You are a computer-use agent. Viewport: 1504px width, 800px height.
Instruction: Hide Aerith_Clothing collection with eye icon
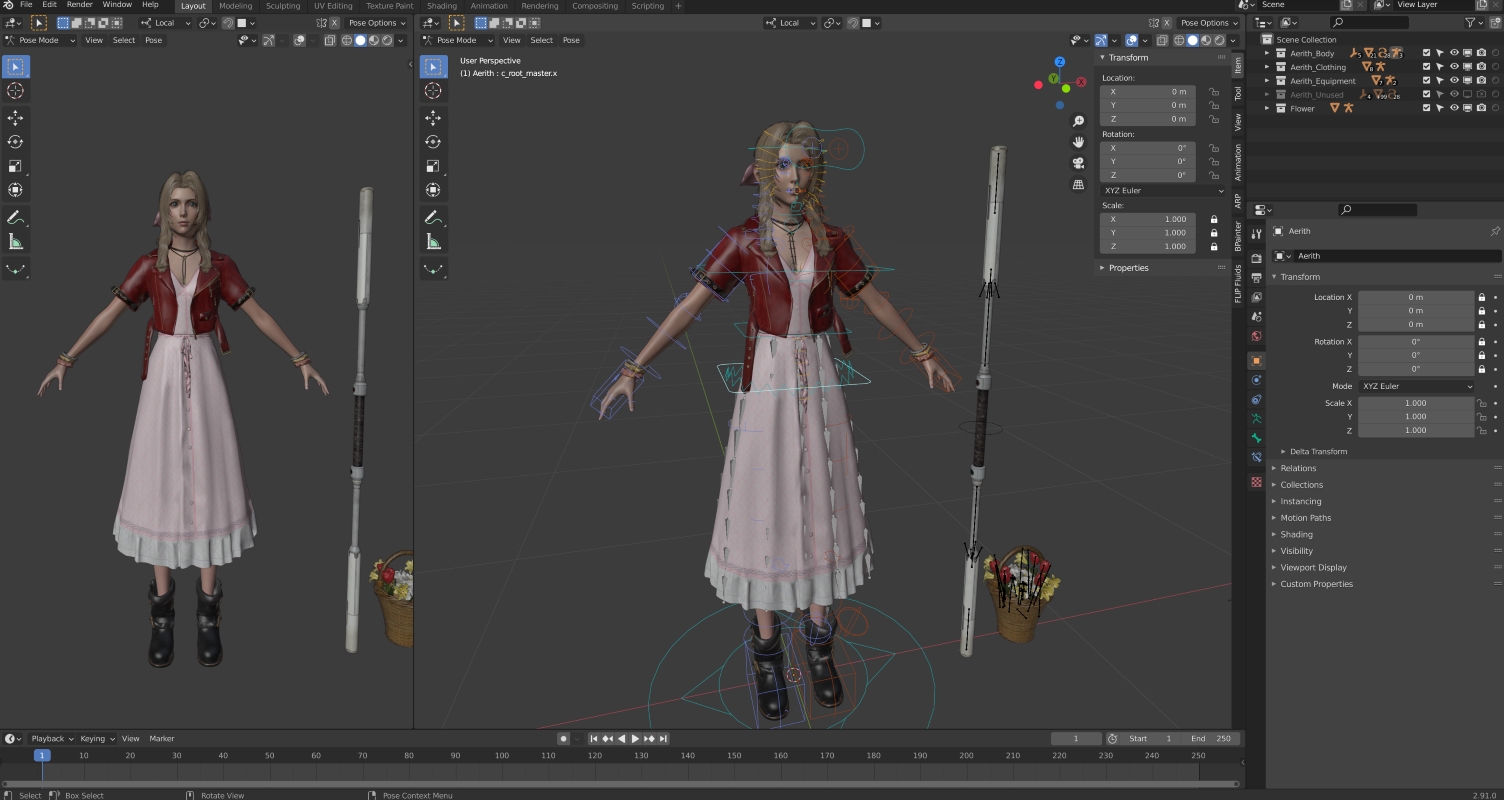click(x=1454, y=67)
